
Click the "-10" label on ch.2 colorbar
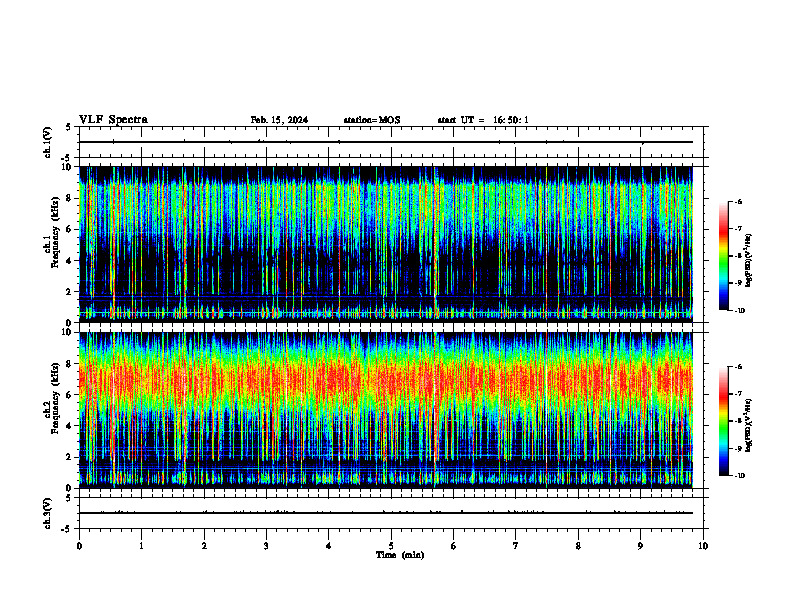(739, 476)
